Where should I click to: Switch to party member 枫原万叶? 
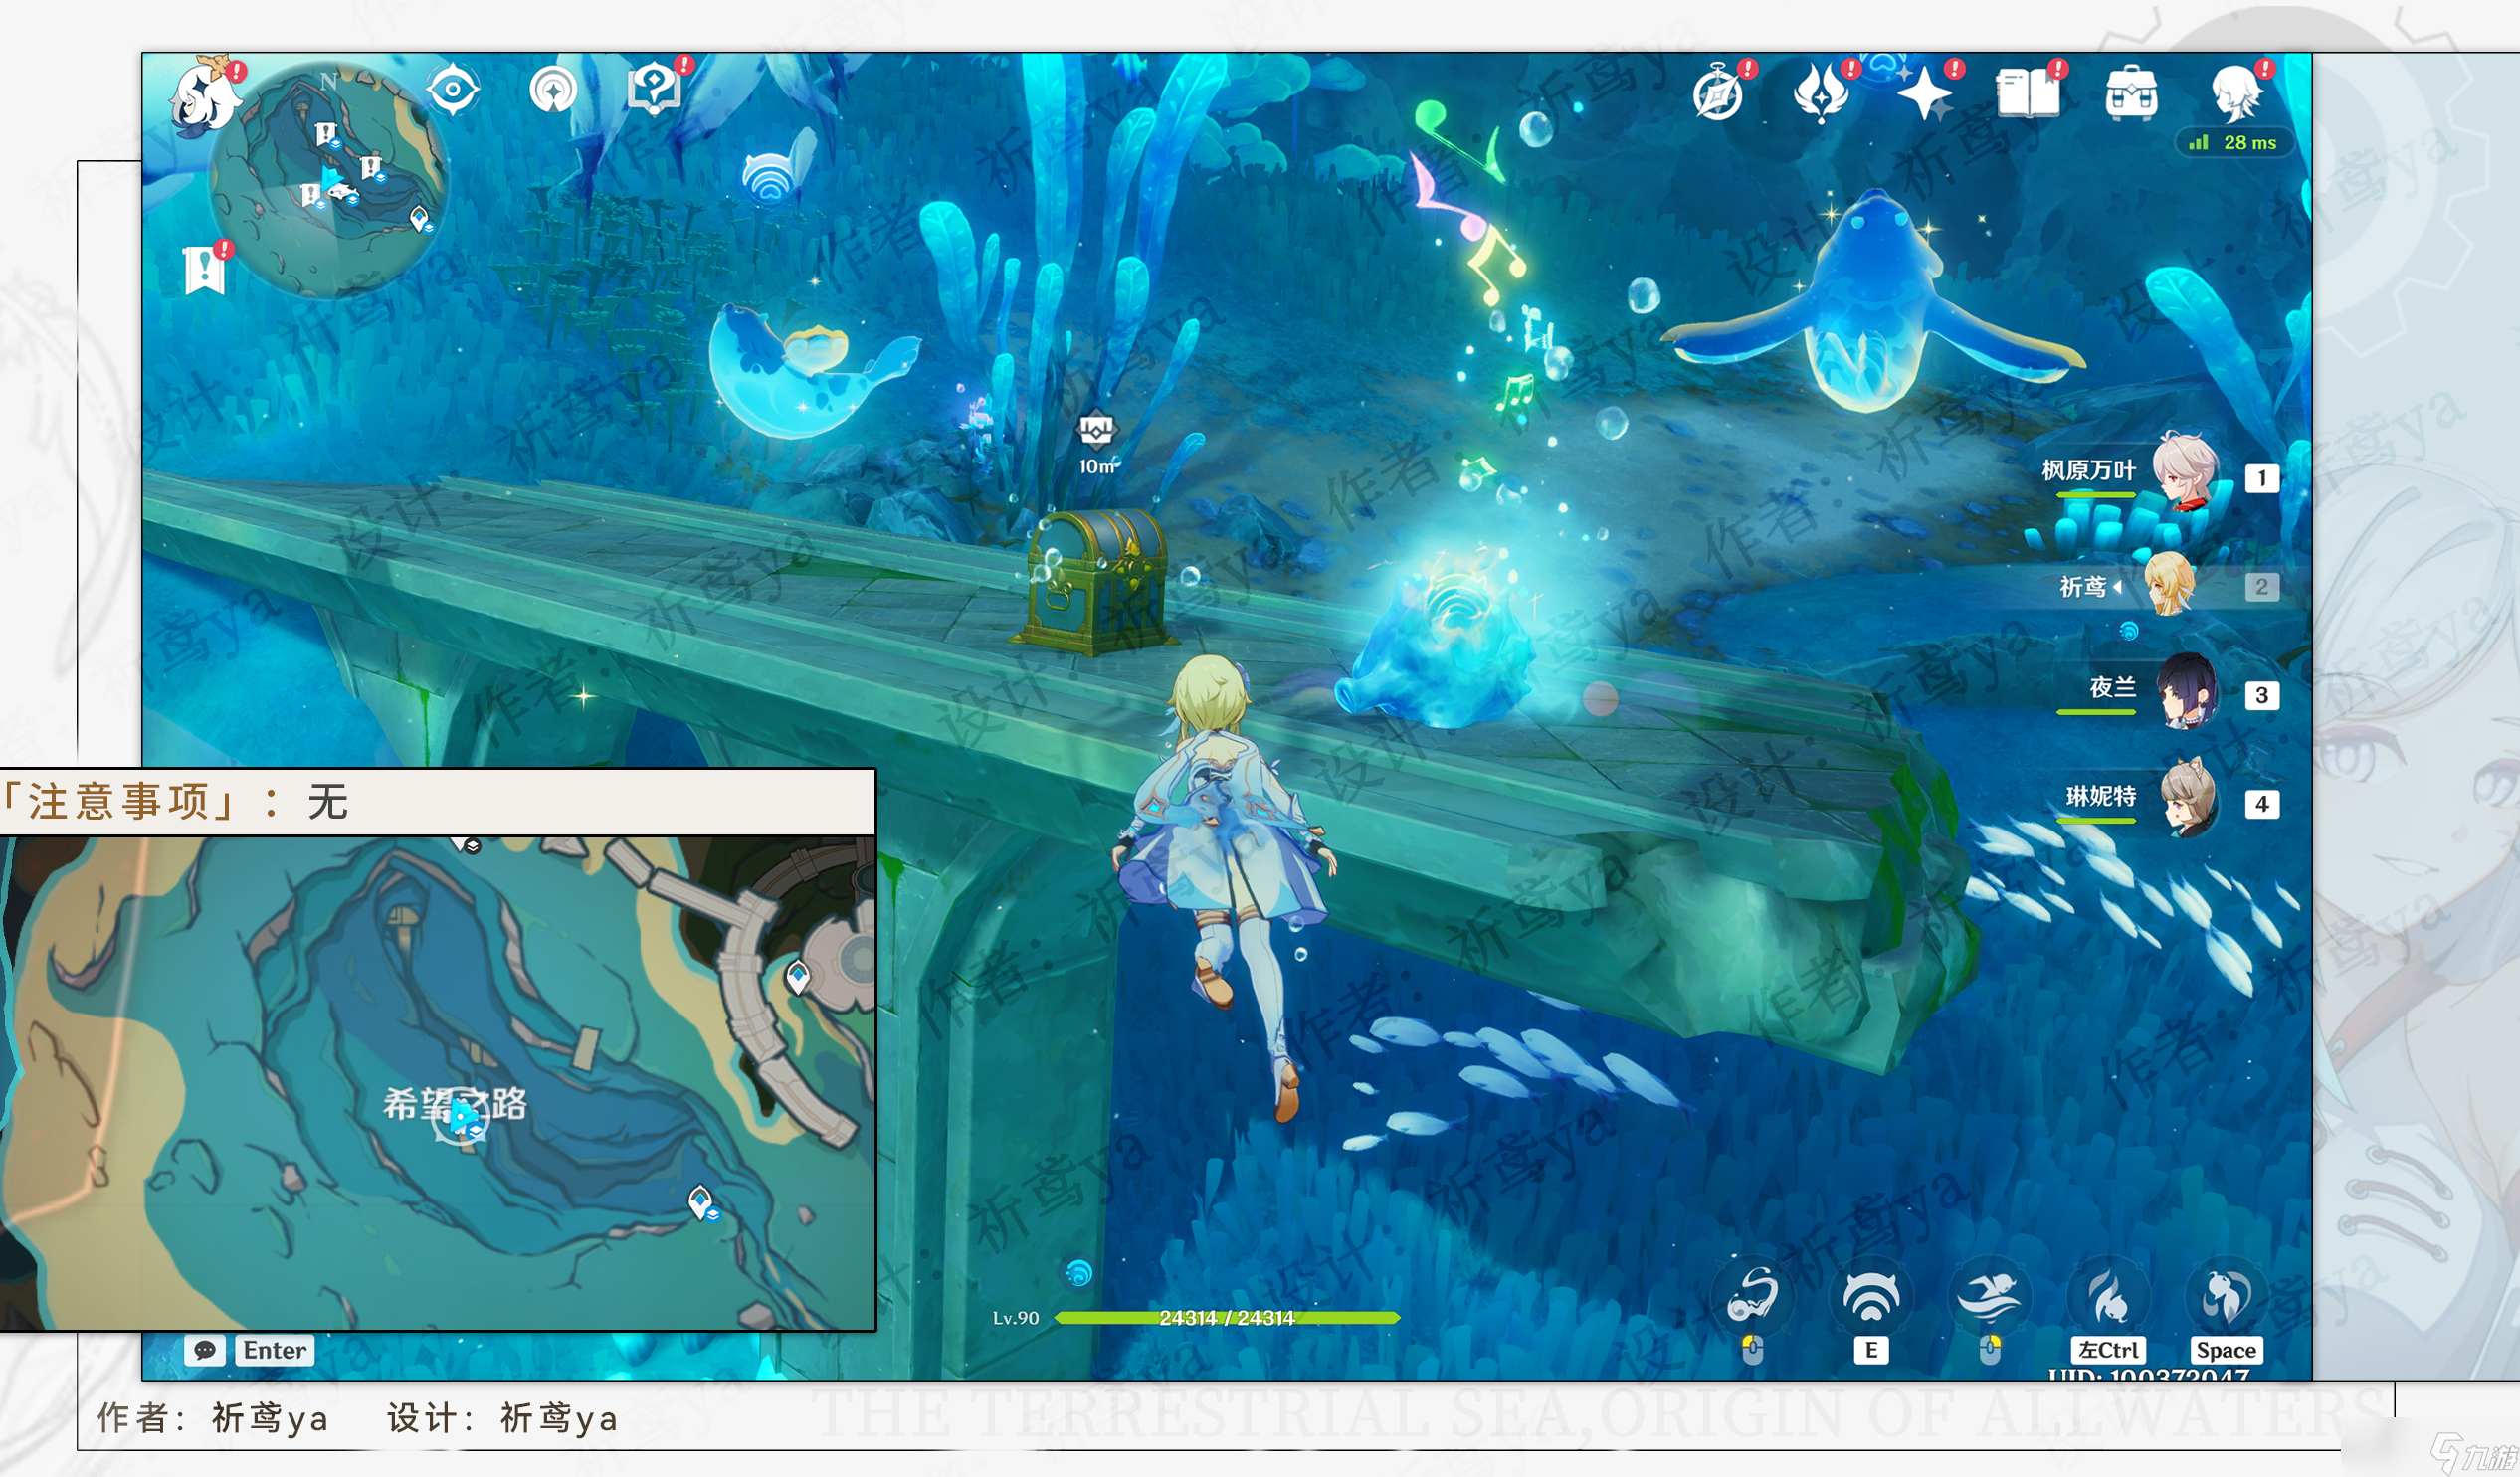click(x=2160, y=473)
